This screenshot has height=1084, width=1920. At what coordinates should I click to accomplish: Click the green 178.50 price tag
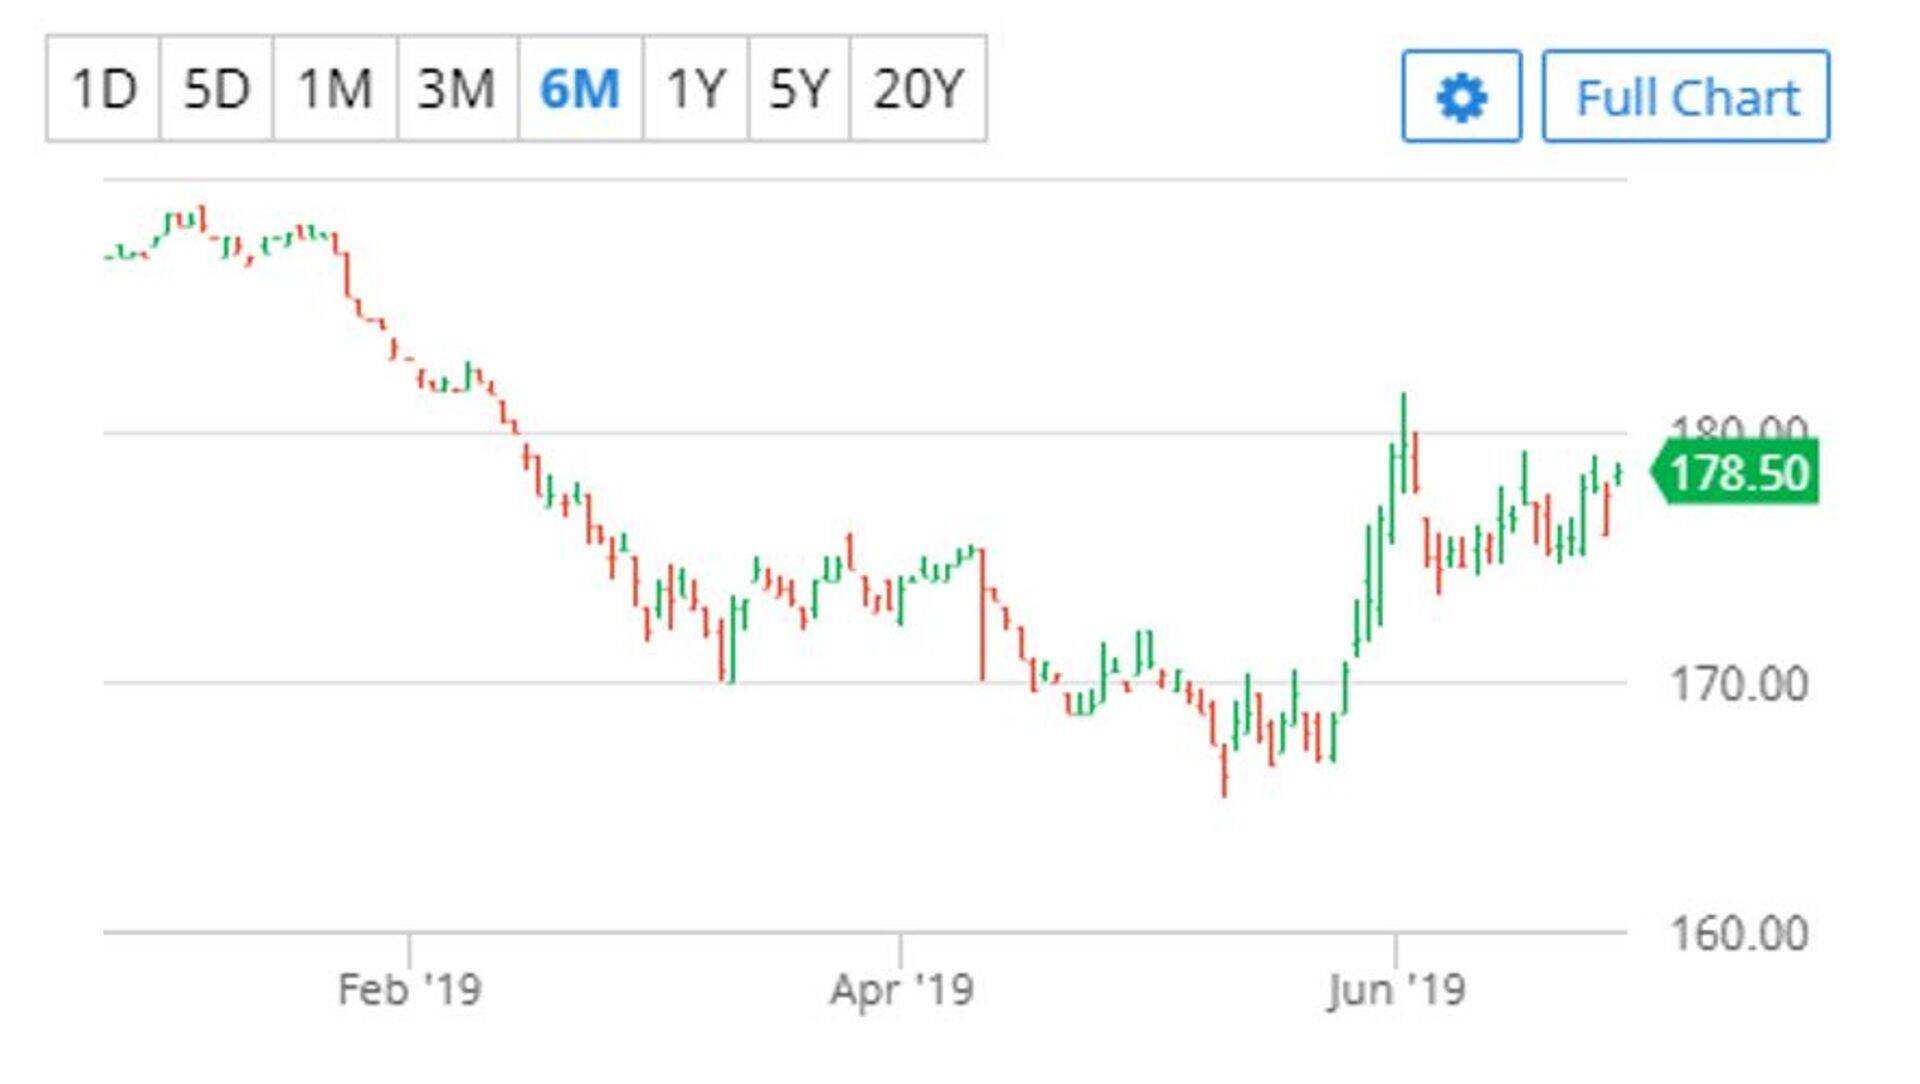[x=1738, y=473]
